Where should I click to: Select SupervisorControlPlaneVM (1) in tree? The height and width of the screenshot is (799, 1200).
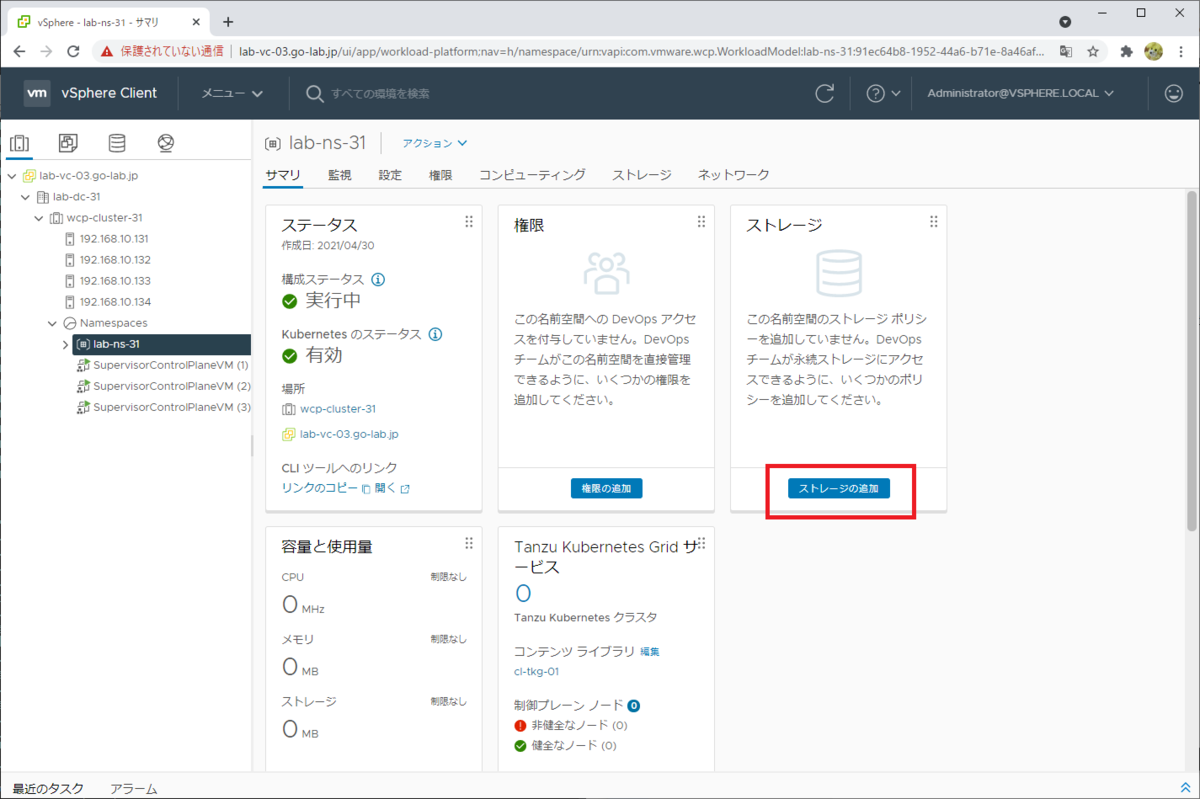click(171, 365)
